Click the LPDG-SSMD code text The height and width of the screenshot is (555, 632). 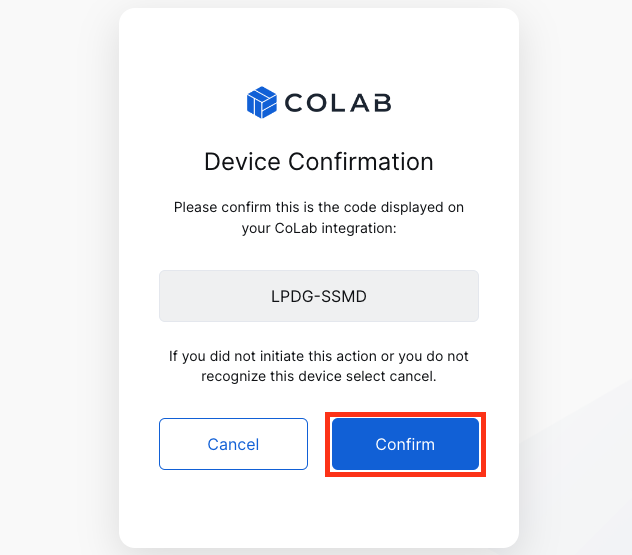pyautogui.click(x=319, y=296)
